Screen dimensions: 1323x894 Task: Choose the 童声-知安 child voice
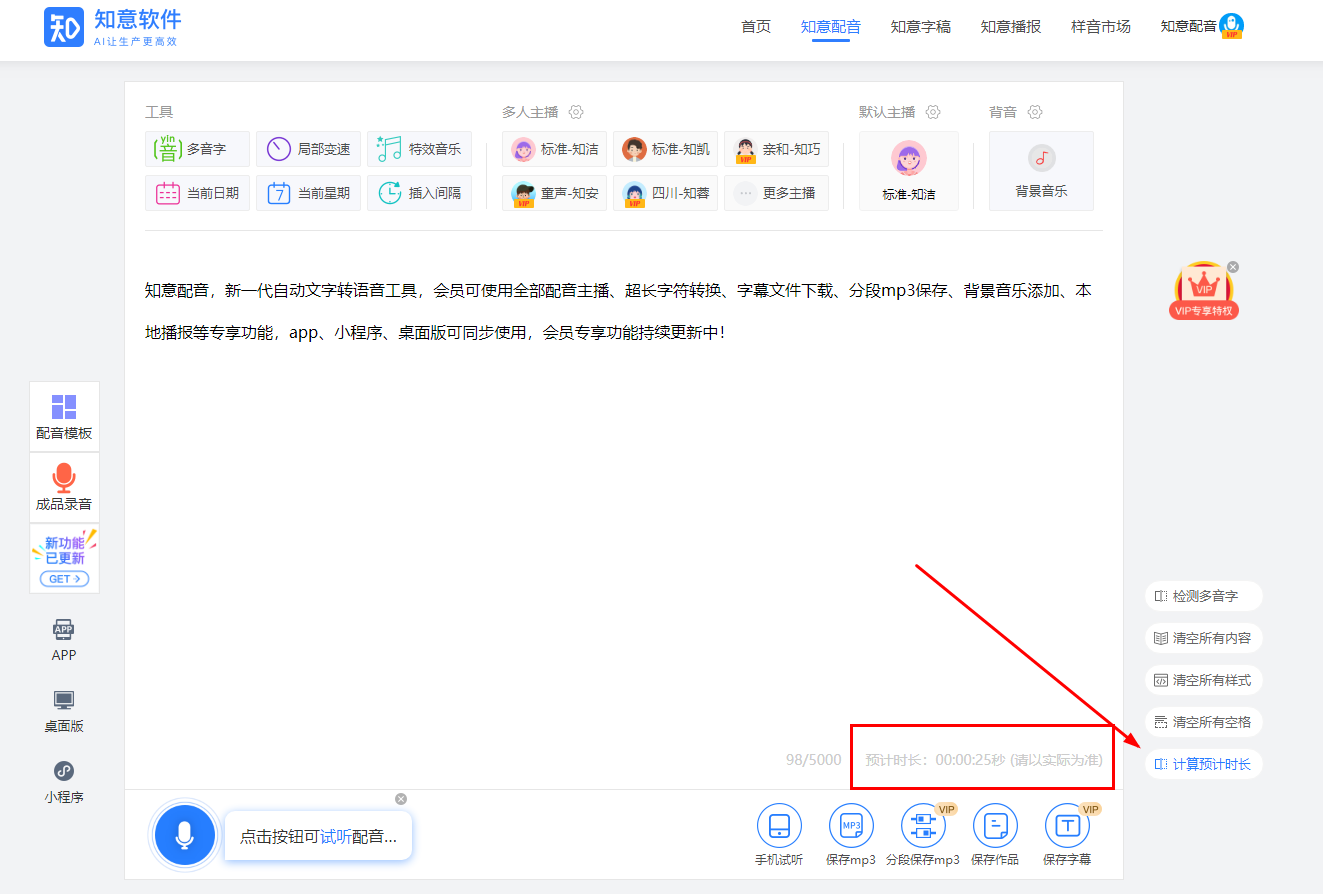click(x=554, y=193)
